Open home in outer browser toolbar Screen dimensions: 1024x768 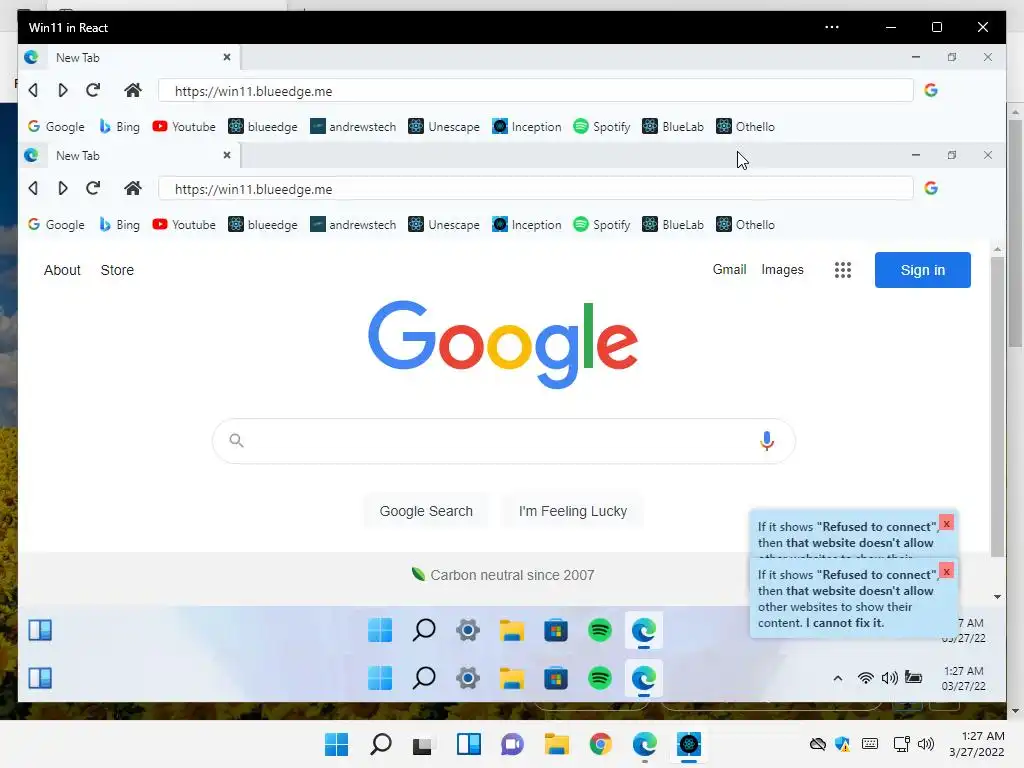(x=133, y=90)
